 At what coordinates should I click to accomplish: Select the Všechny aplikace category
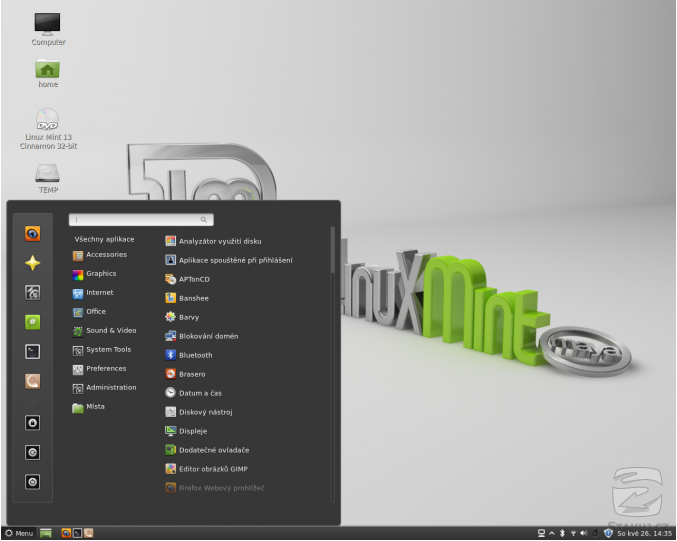(104, 239)
